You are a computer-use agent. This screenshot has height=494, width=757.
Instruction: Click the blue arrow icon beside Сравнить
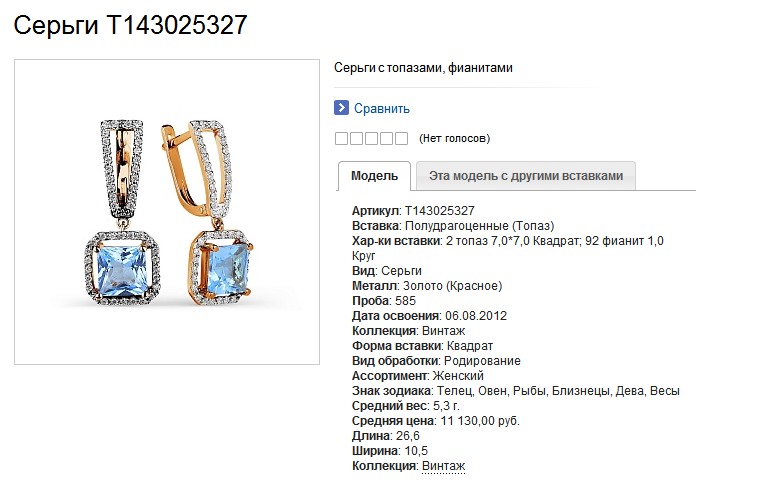pyautogui.click(x=341, y=108)
